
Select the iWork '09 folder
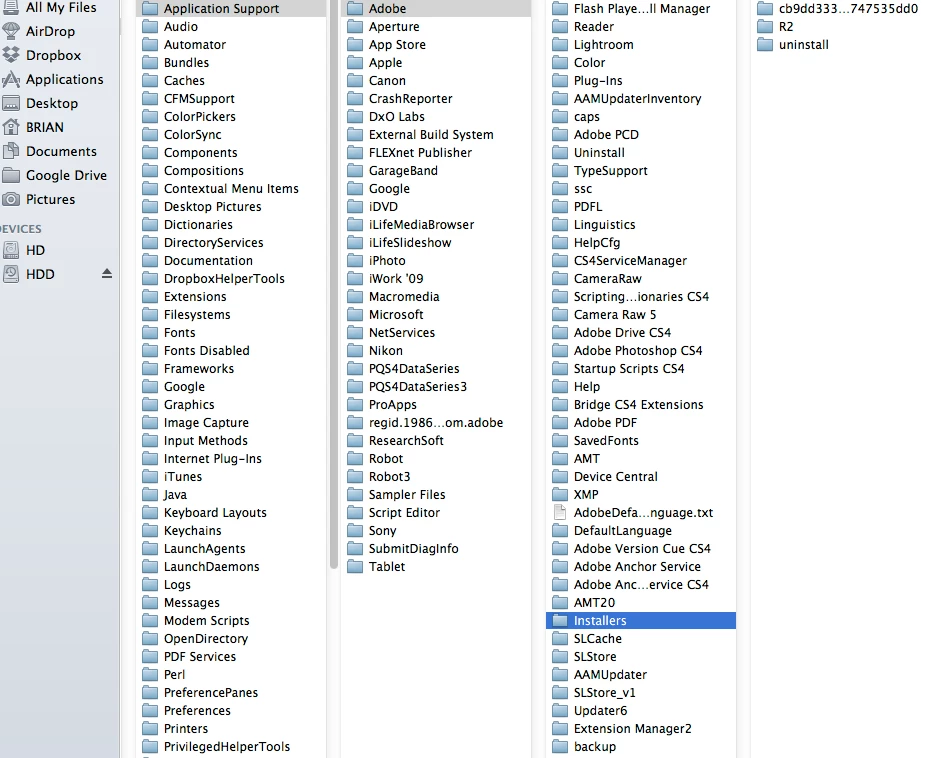[x=436, y=279]
